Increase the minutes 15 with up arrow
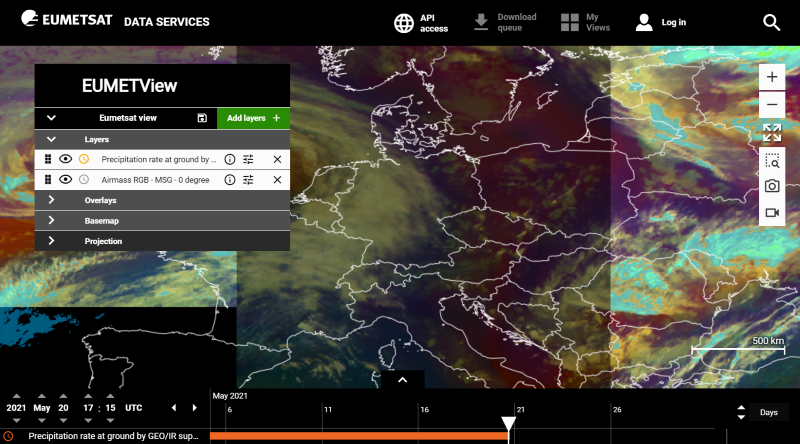This screenshot has width=800, height=444. 110,396
